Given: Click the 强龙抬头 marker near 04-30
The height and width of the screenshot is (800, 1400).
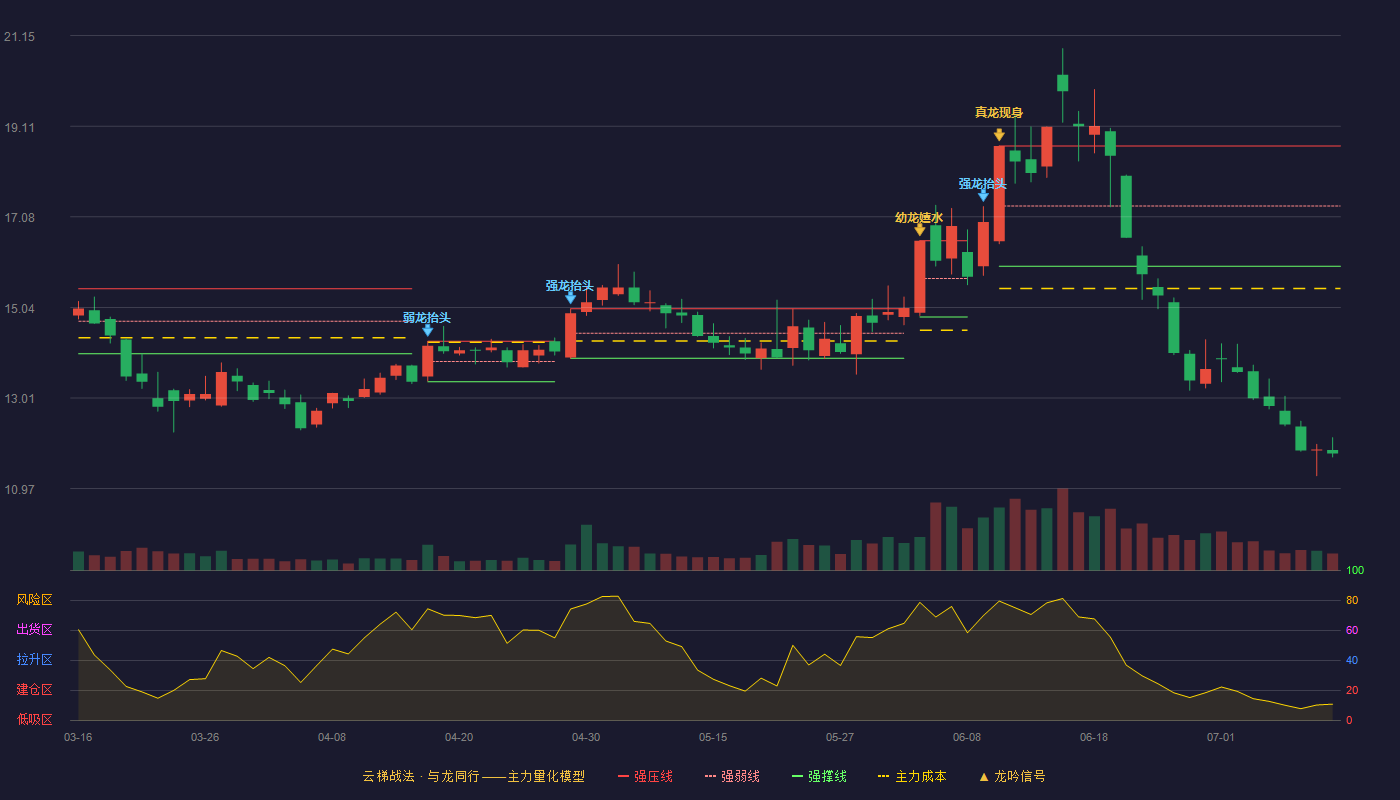Looking at the screenshot, I should coord(570,297).
